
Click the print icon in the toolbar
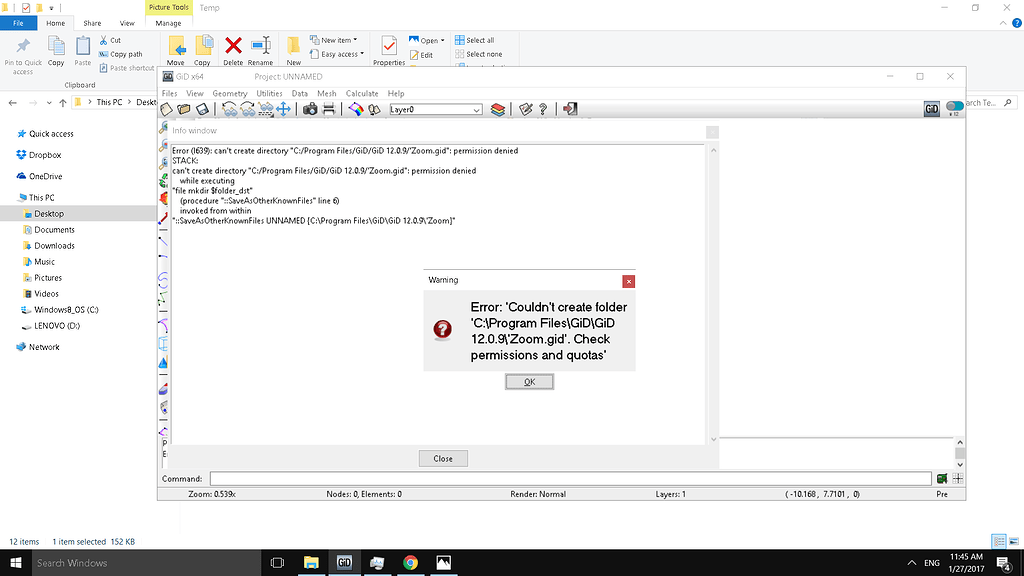pyautogui.click(x=328, y=110)
